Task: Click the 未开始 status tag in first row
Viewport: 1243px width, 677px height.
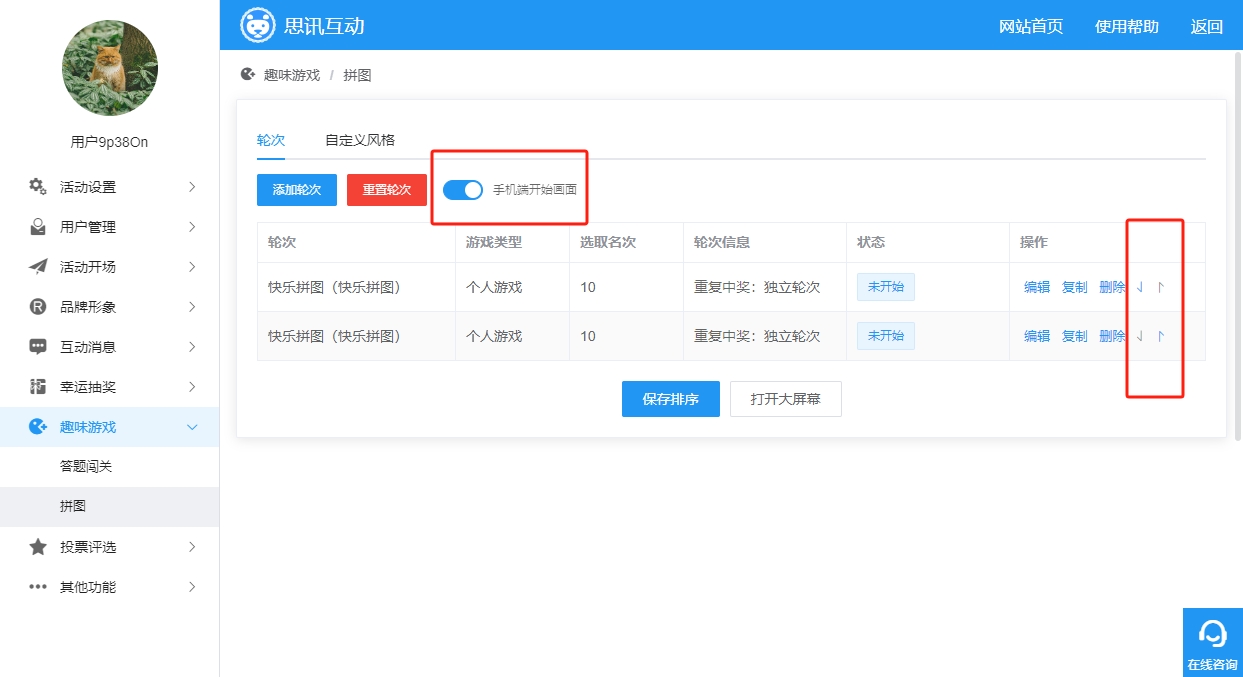Action: tap(886, 287)
